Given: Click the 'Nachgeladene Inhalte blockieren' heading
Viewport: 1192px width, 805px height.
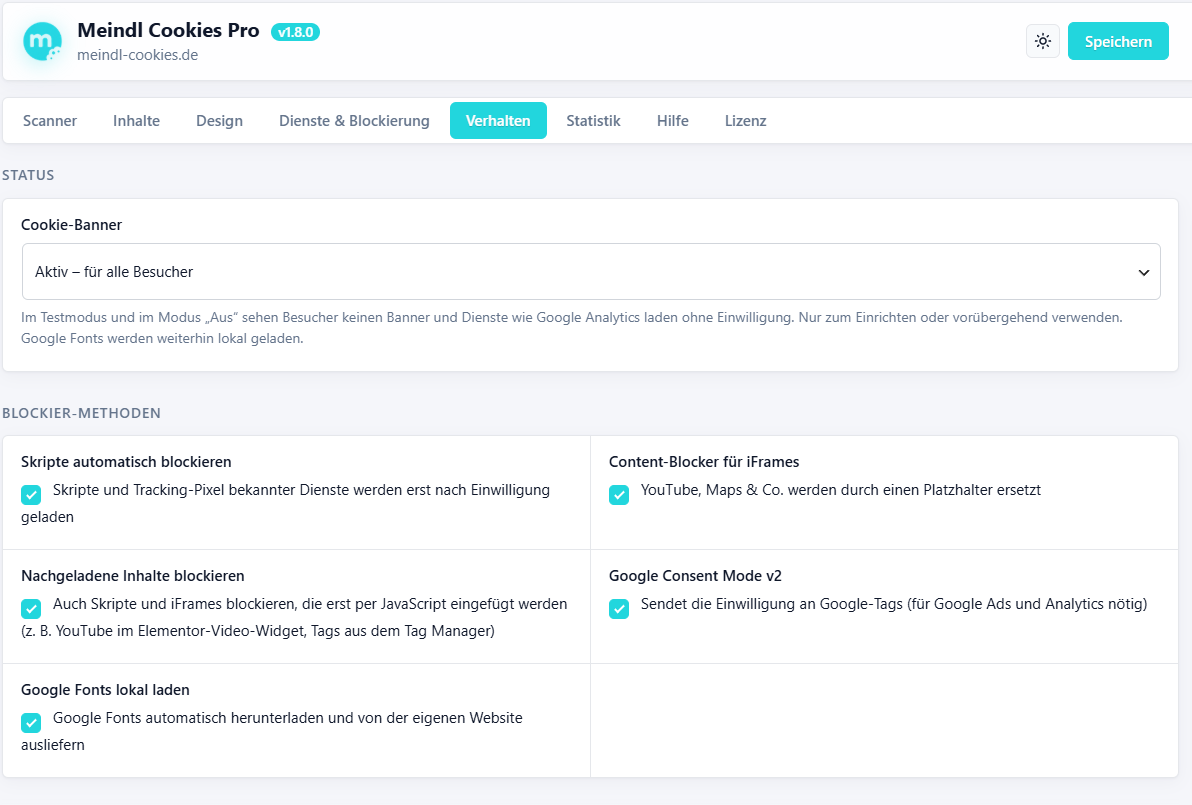Looking at the screenshot, I should click(133, 576).
